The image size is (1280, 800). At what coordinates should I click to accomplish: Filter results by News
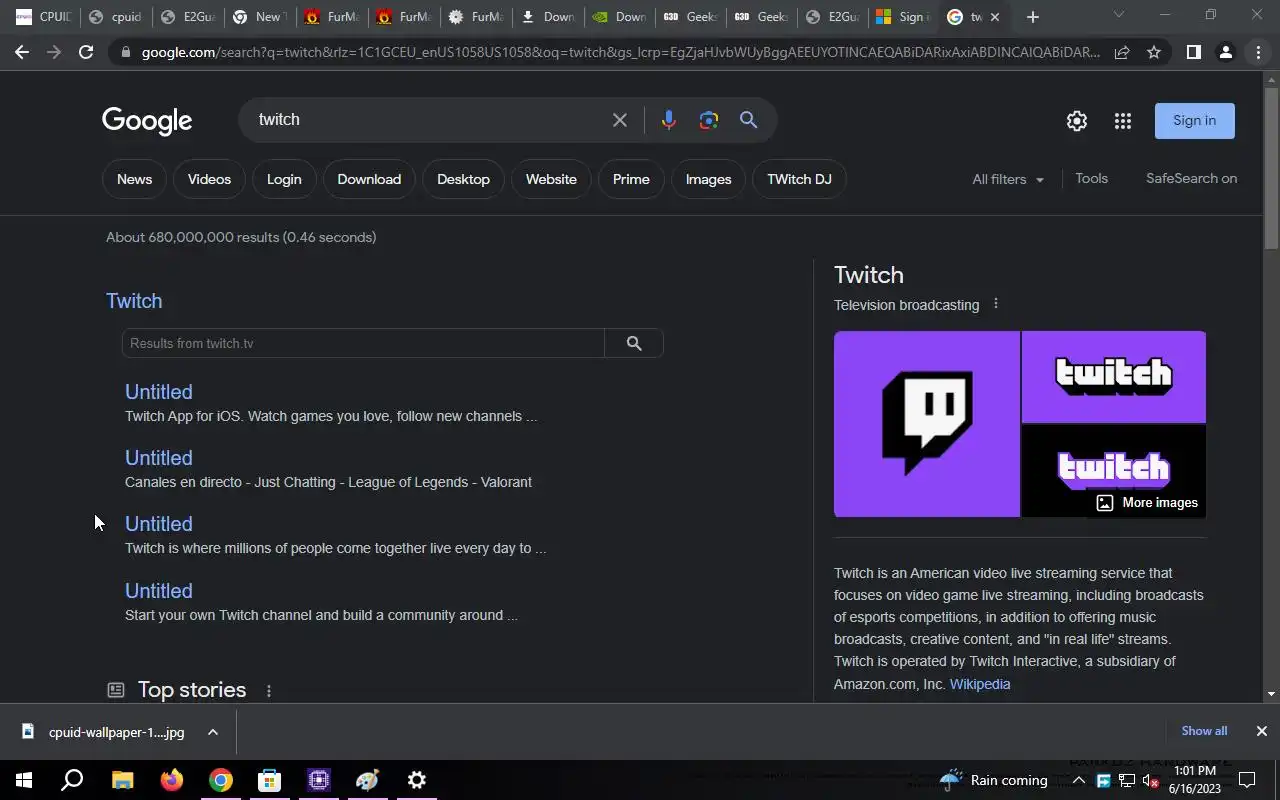134,179
